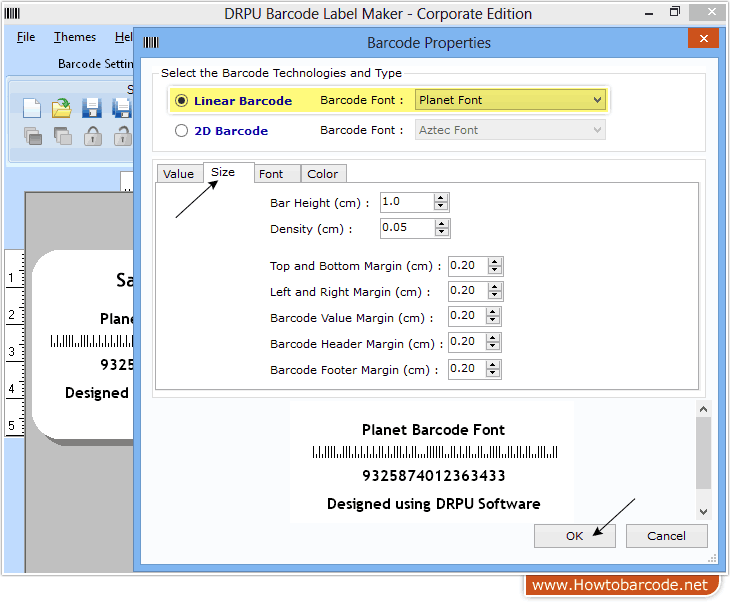730x602 pixels.
Task: Switch to the Color tab
Action: coord(323,174)
